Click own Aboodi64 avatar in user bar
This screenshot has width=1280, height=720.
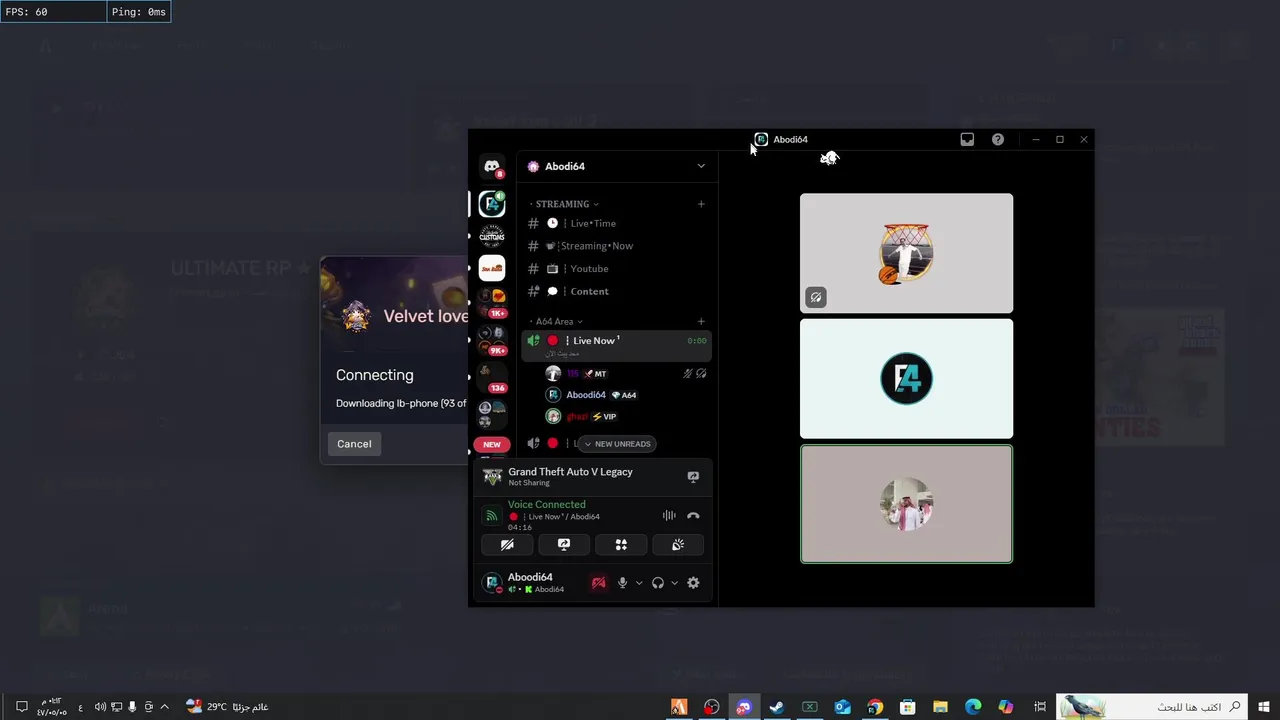pyautogui.click(x=491, y=582)
